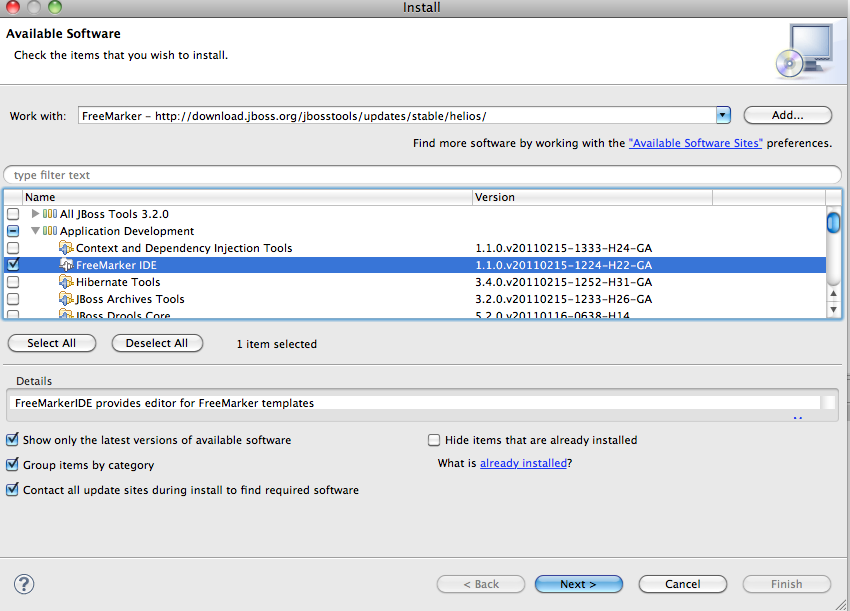Click the Details description text area
Screen dimensions: 850x611
(415, 403)
